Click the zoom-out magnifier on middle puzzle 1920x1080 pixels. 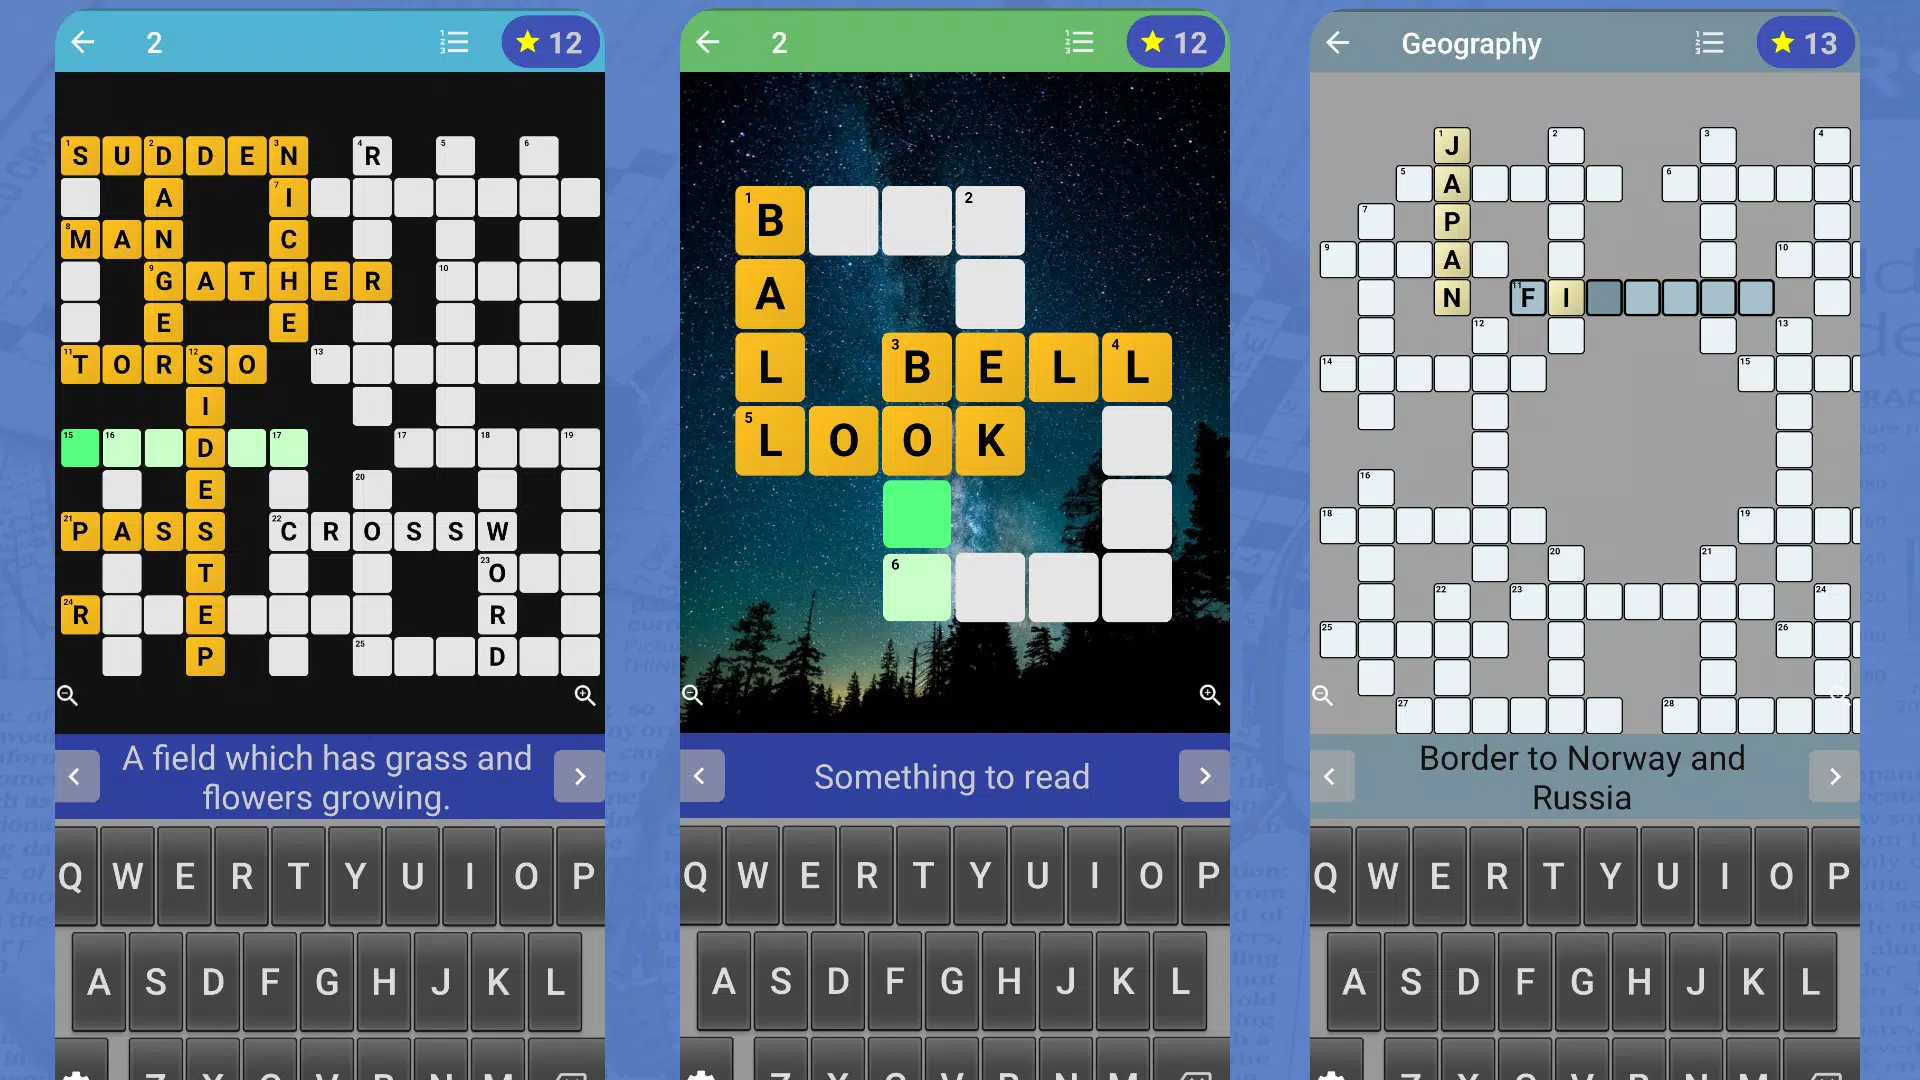click(692, 696)
